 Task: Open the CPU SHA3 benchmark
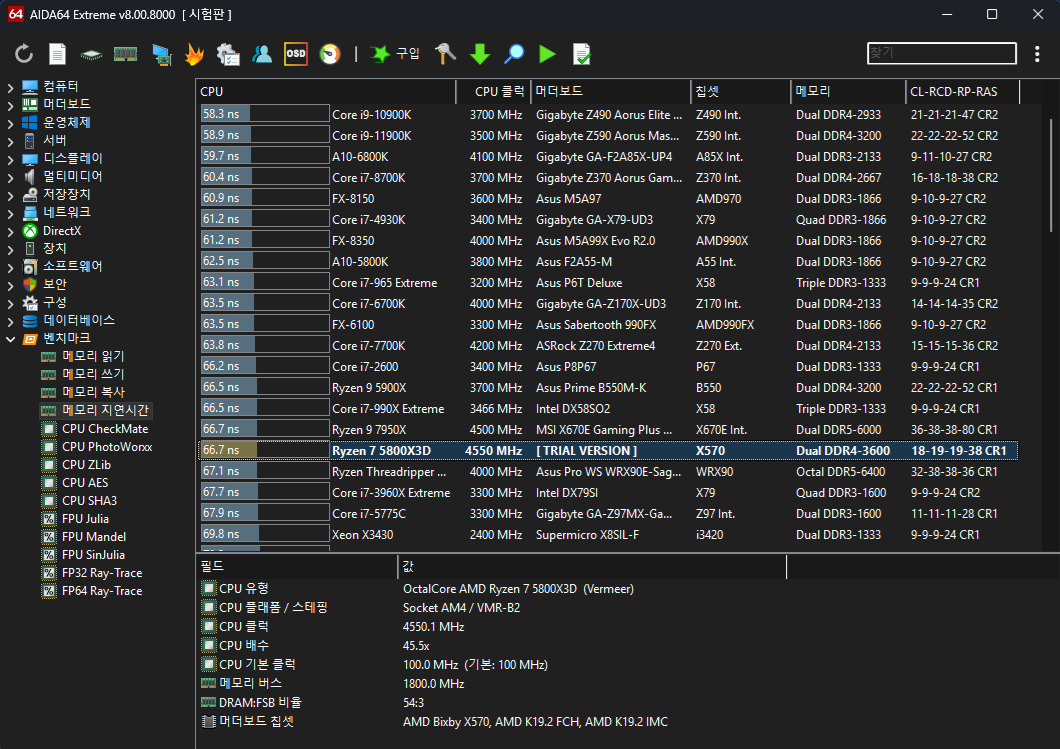(89, 501)
